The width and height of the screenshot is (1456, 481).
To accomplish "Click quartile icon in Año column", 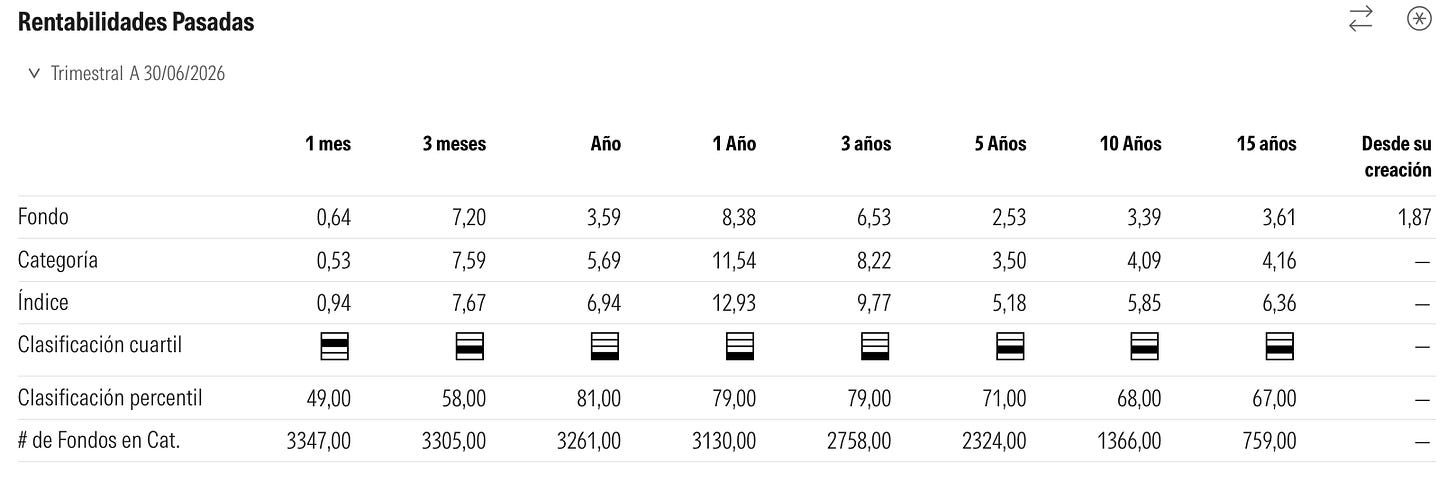I will click(x=606, y=346).
